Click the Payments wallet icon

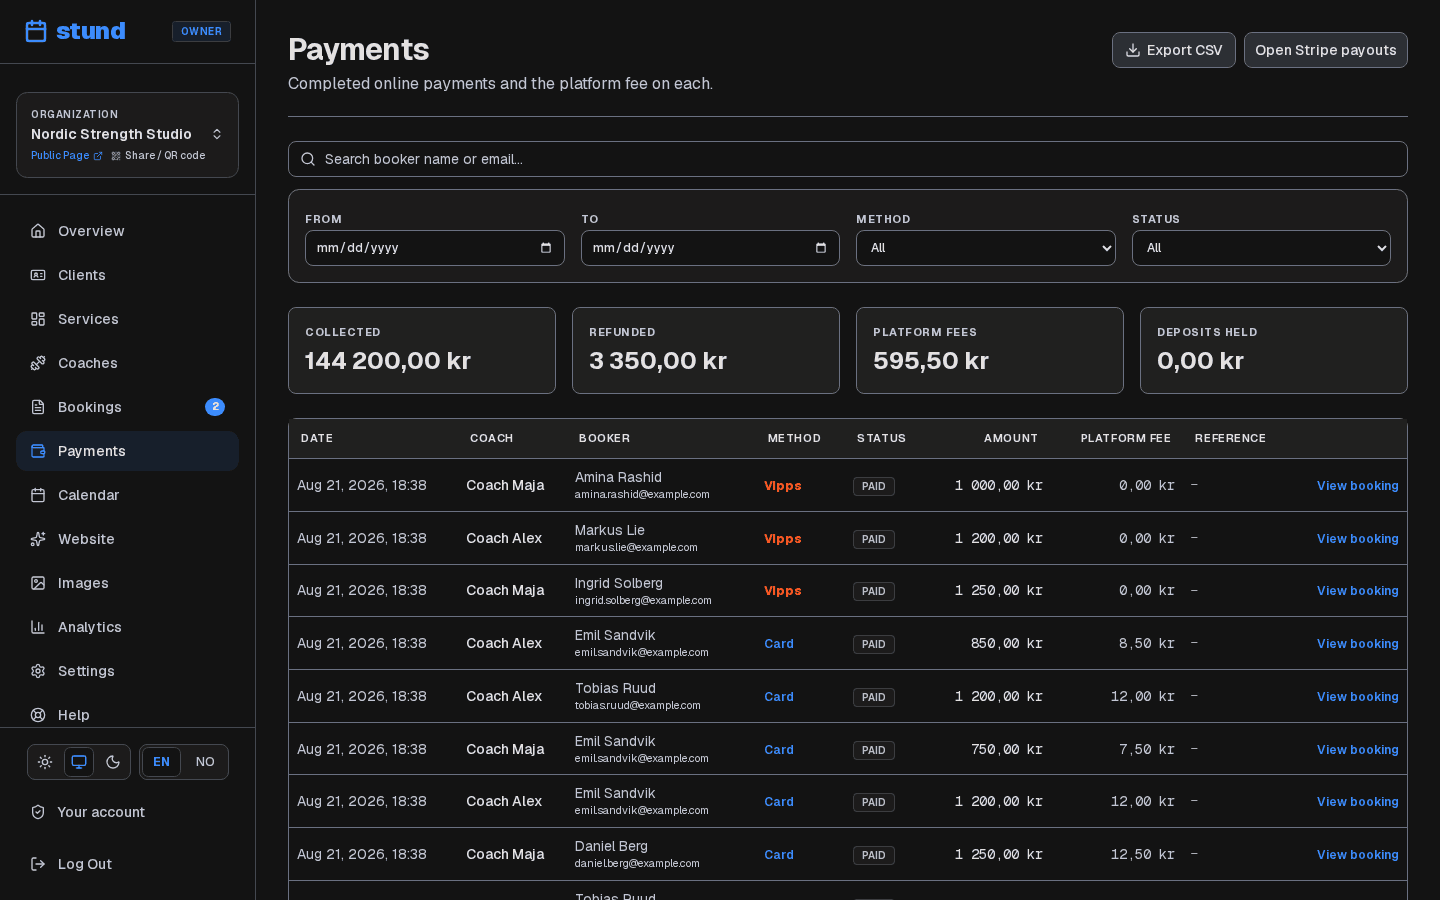pyautogui.click(x=38, y=451)
